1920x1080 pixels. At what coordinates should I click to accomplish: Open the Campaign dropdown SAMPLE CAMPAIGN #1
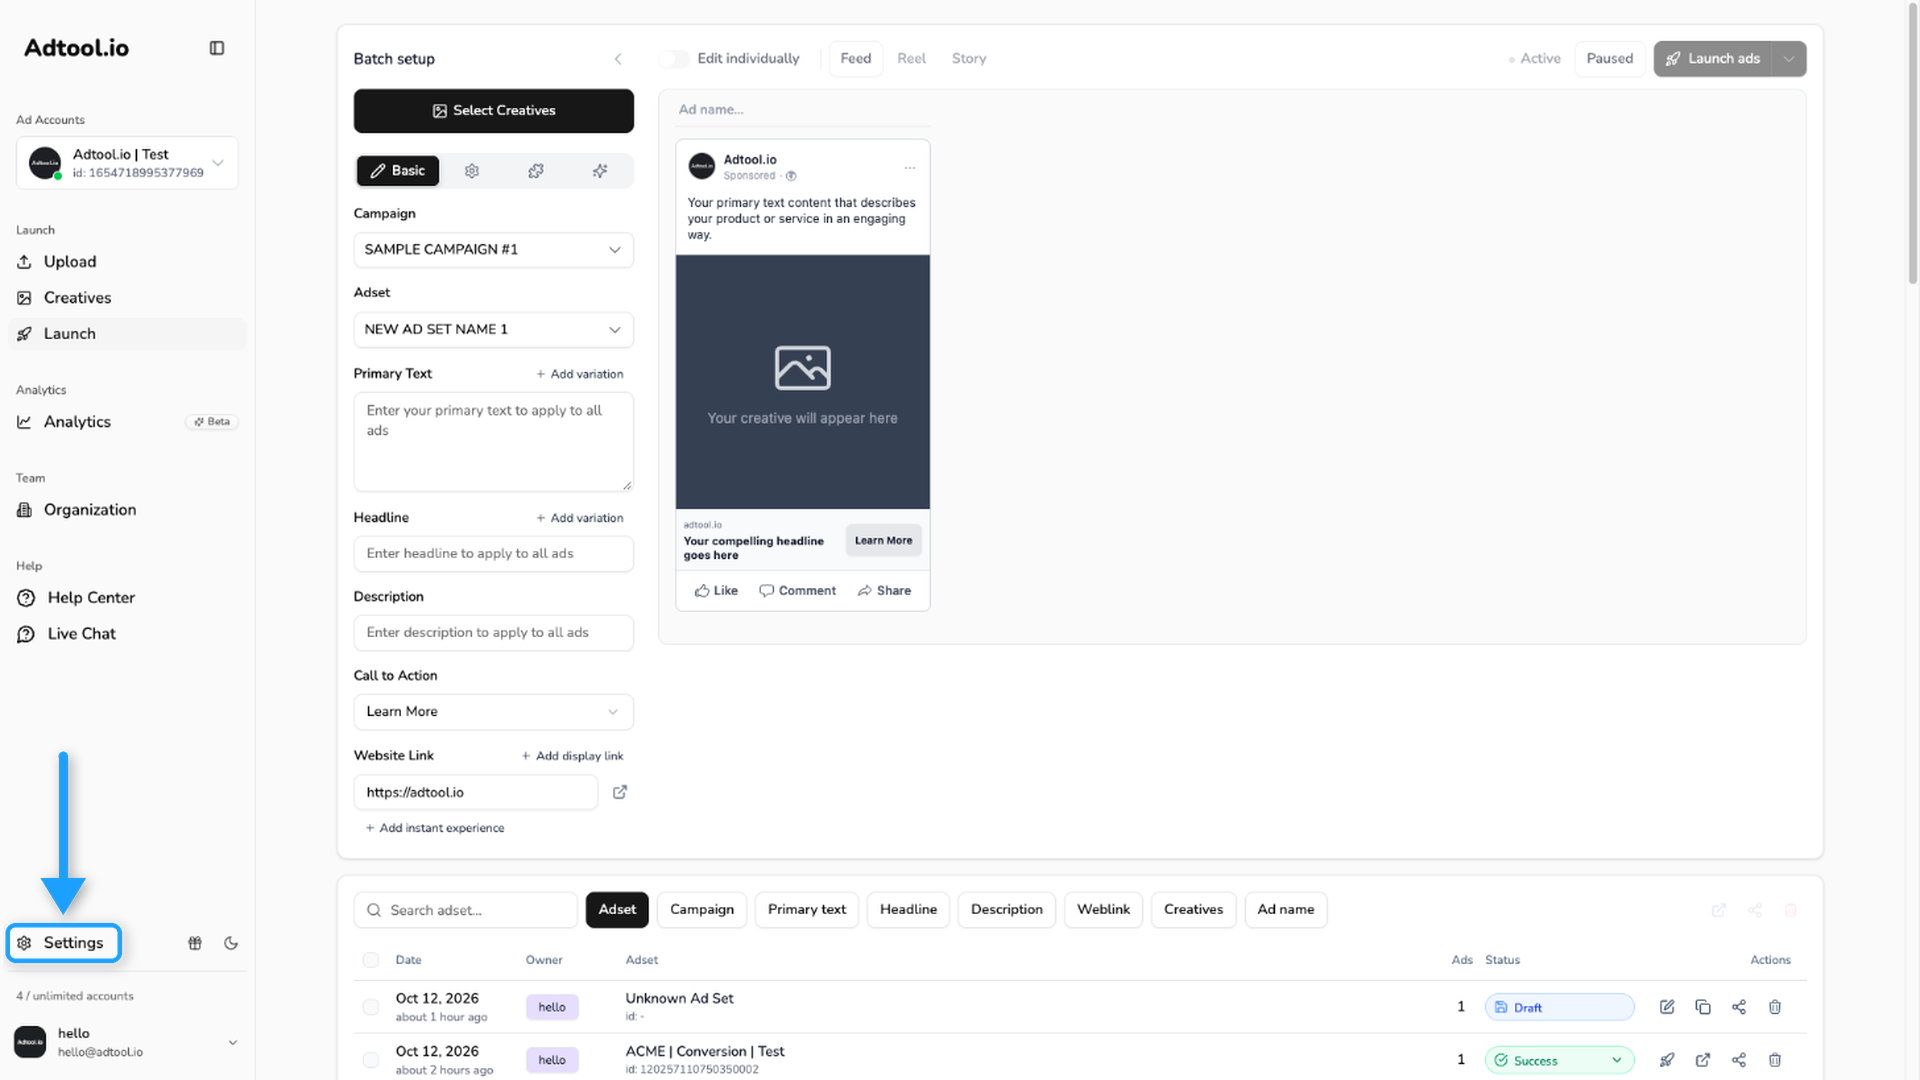point(493,250)
